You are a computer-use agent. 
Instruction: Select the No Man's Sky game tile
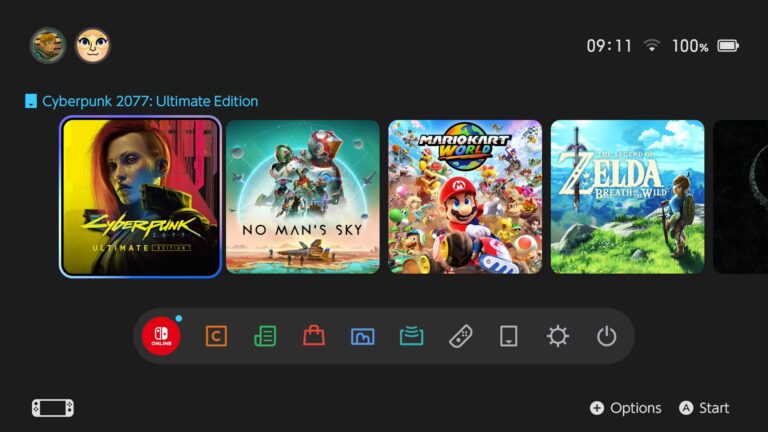pos(303,197)
